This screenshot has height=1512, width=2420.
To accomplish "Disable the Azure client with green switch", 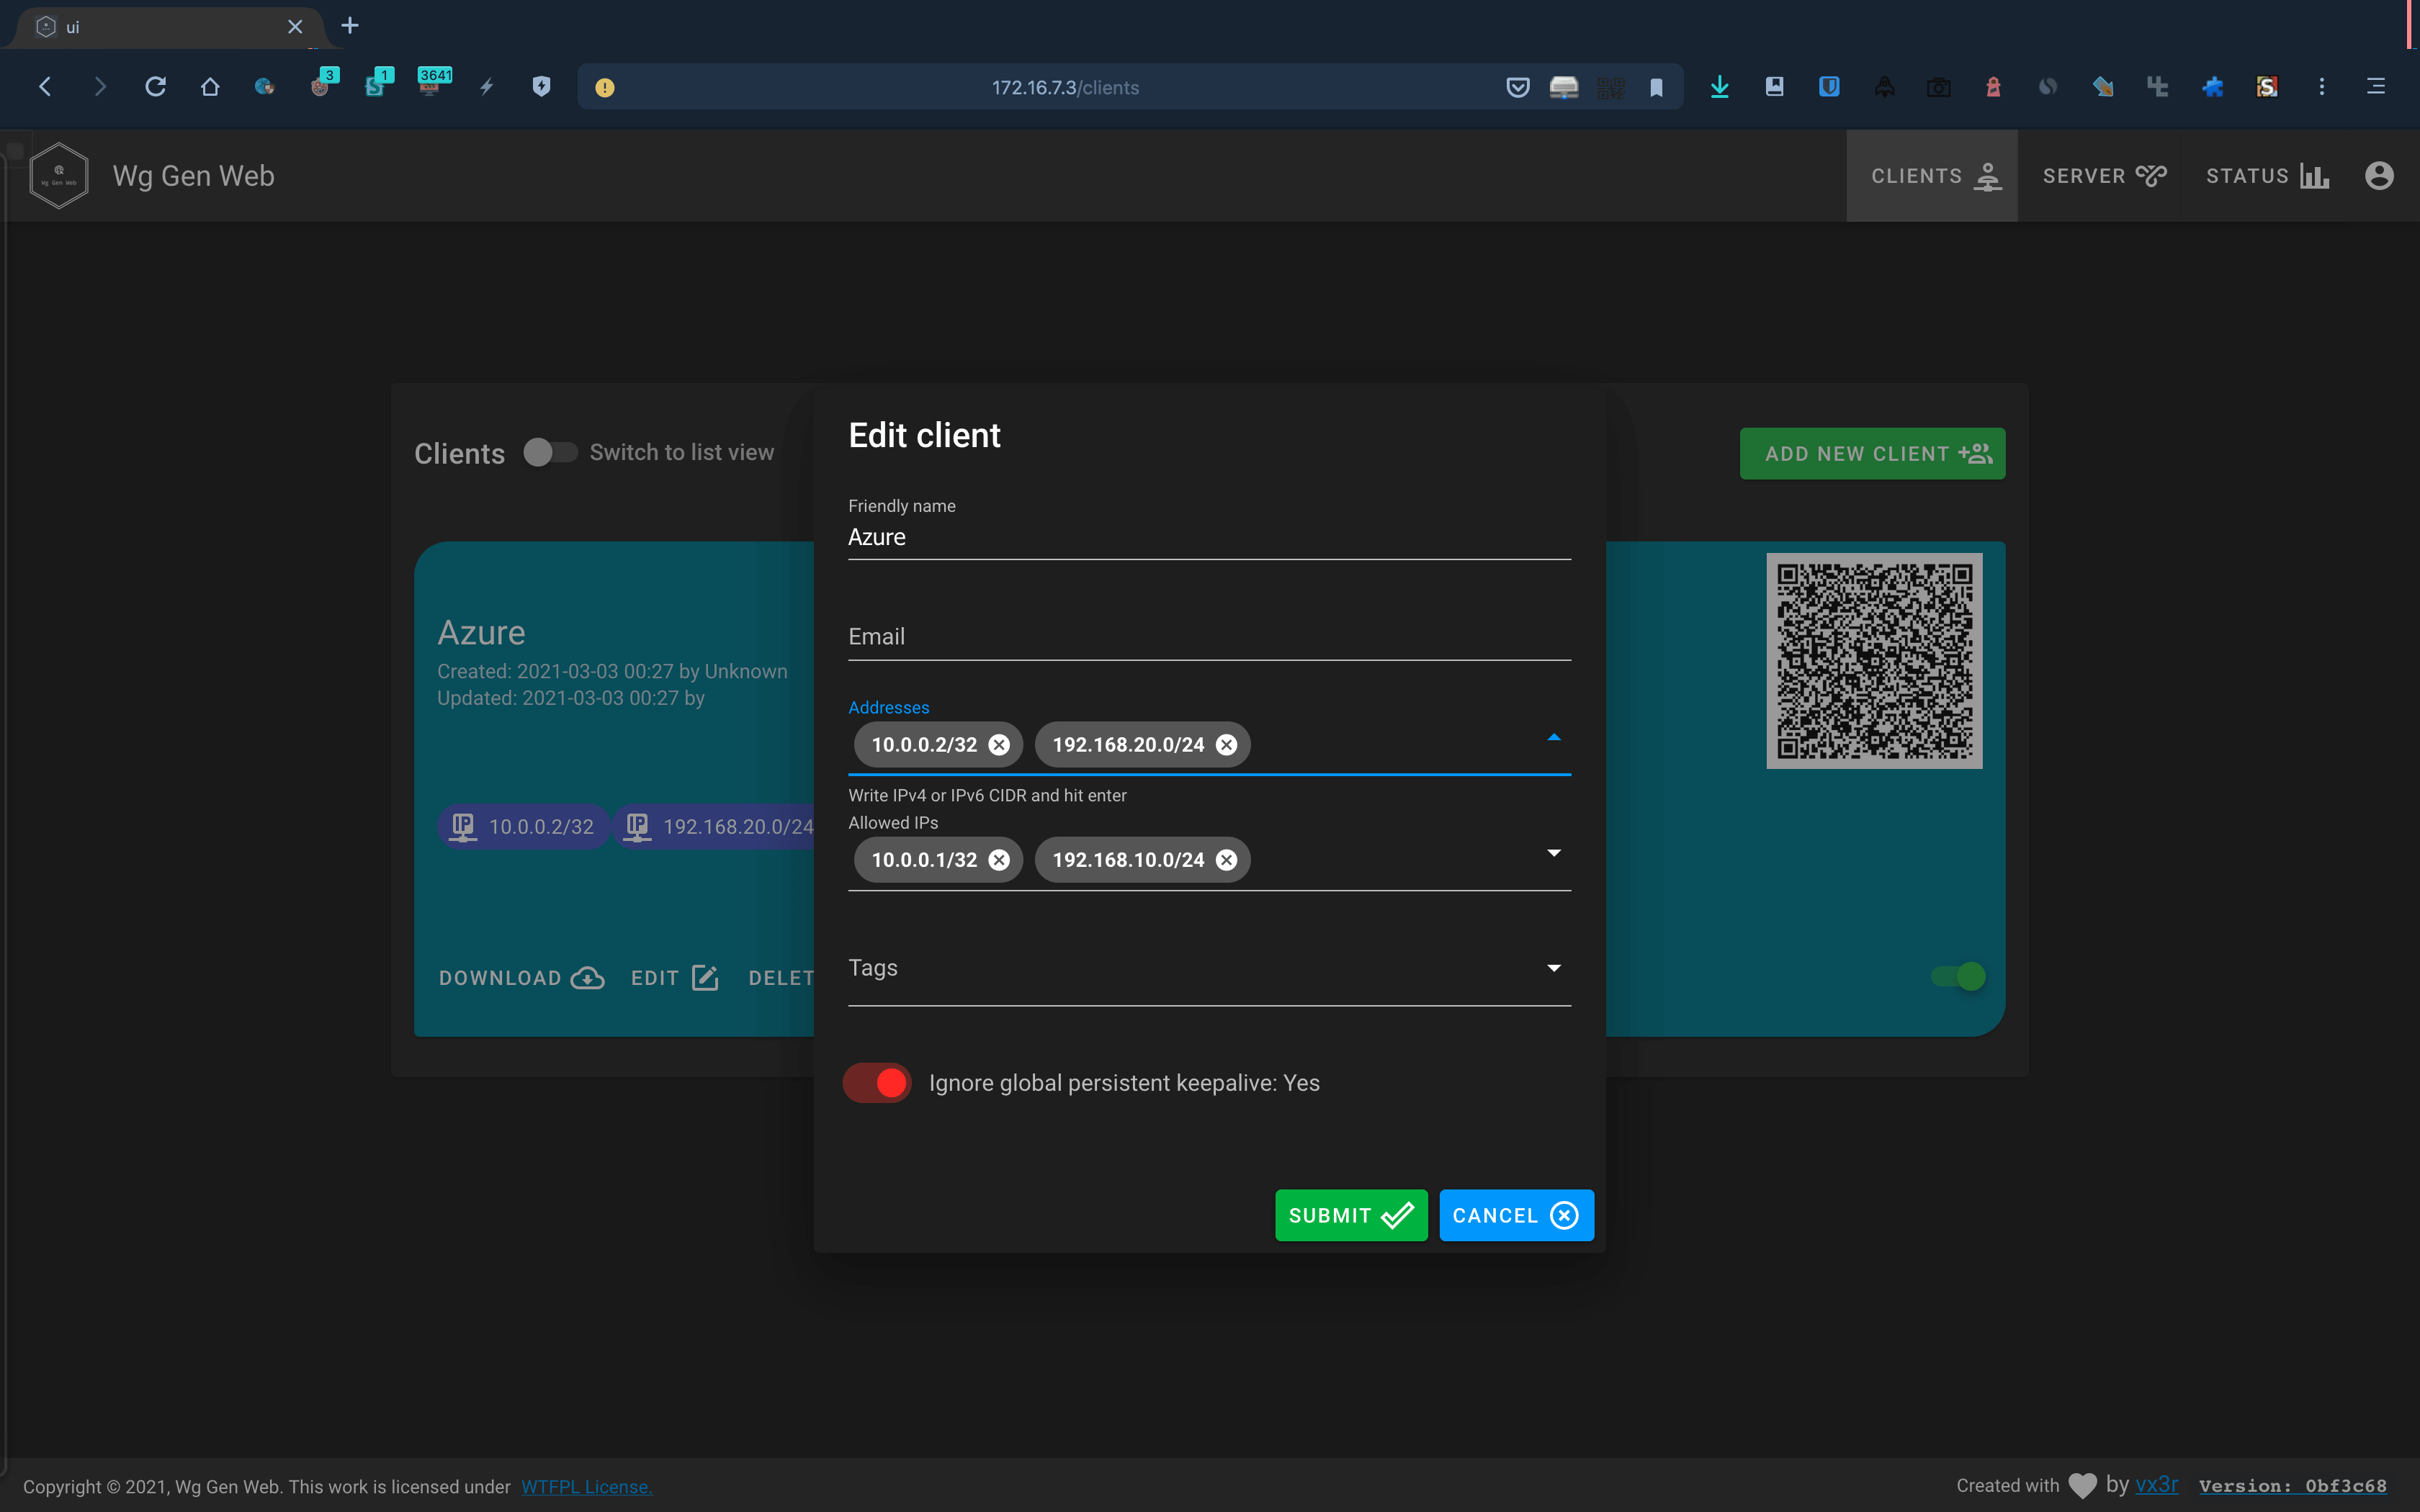I will [1958, 976].
